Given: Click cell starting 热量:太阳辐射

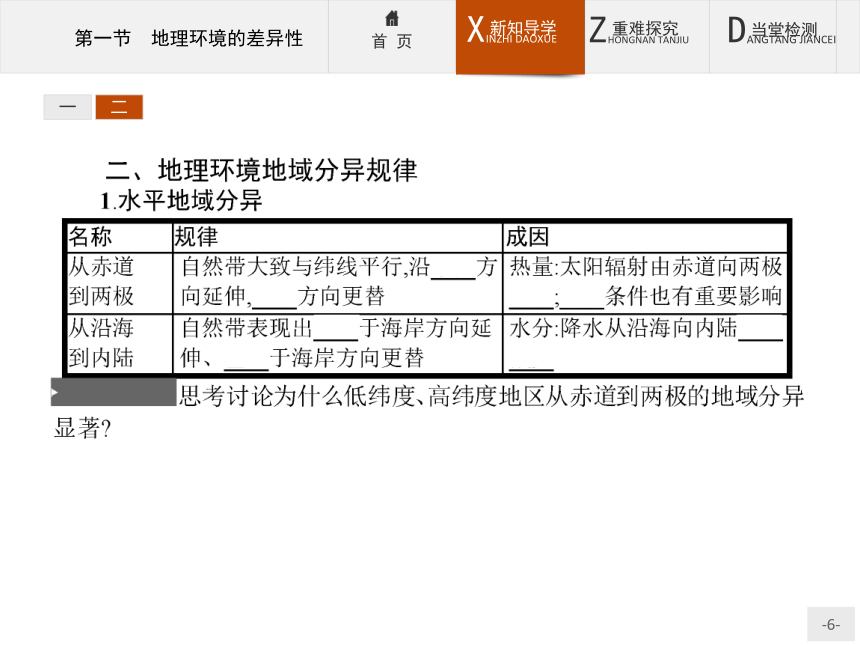Looking at the screenshot, I should click(x=646, y=282).
